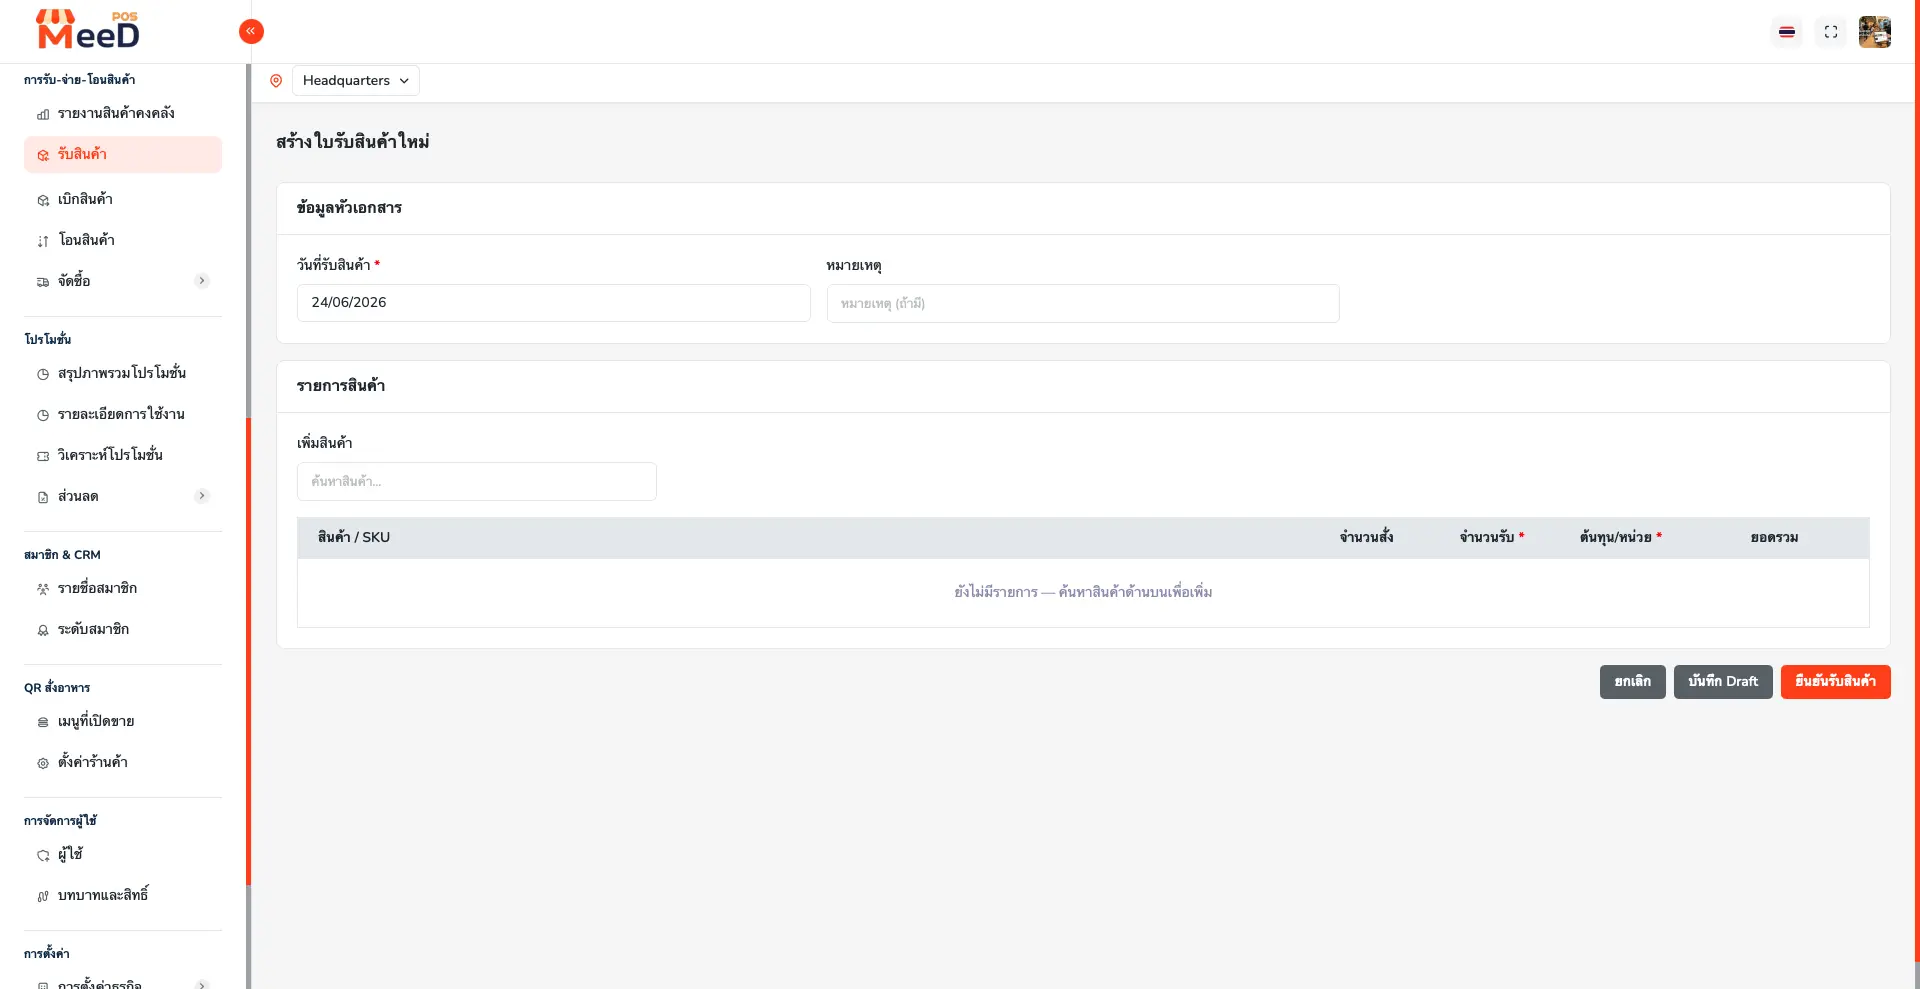Open วิเคราะห์โปรโมชั่น menu item
This screenshot has width=1920, height=989.
pyautogui.click(x=123, y=455)
